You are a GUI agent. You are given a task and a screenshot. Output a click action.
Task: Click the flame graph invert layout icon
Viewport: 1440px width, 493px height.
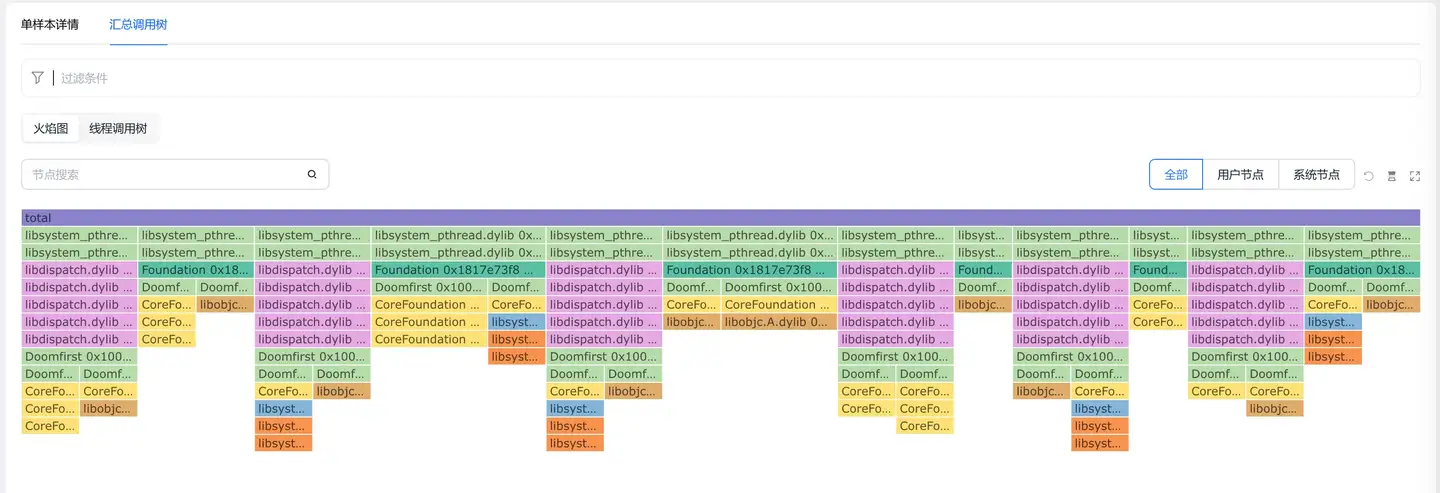coord(1392,175)
